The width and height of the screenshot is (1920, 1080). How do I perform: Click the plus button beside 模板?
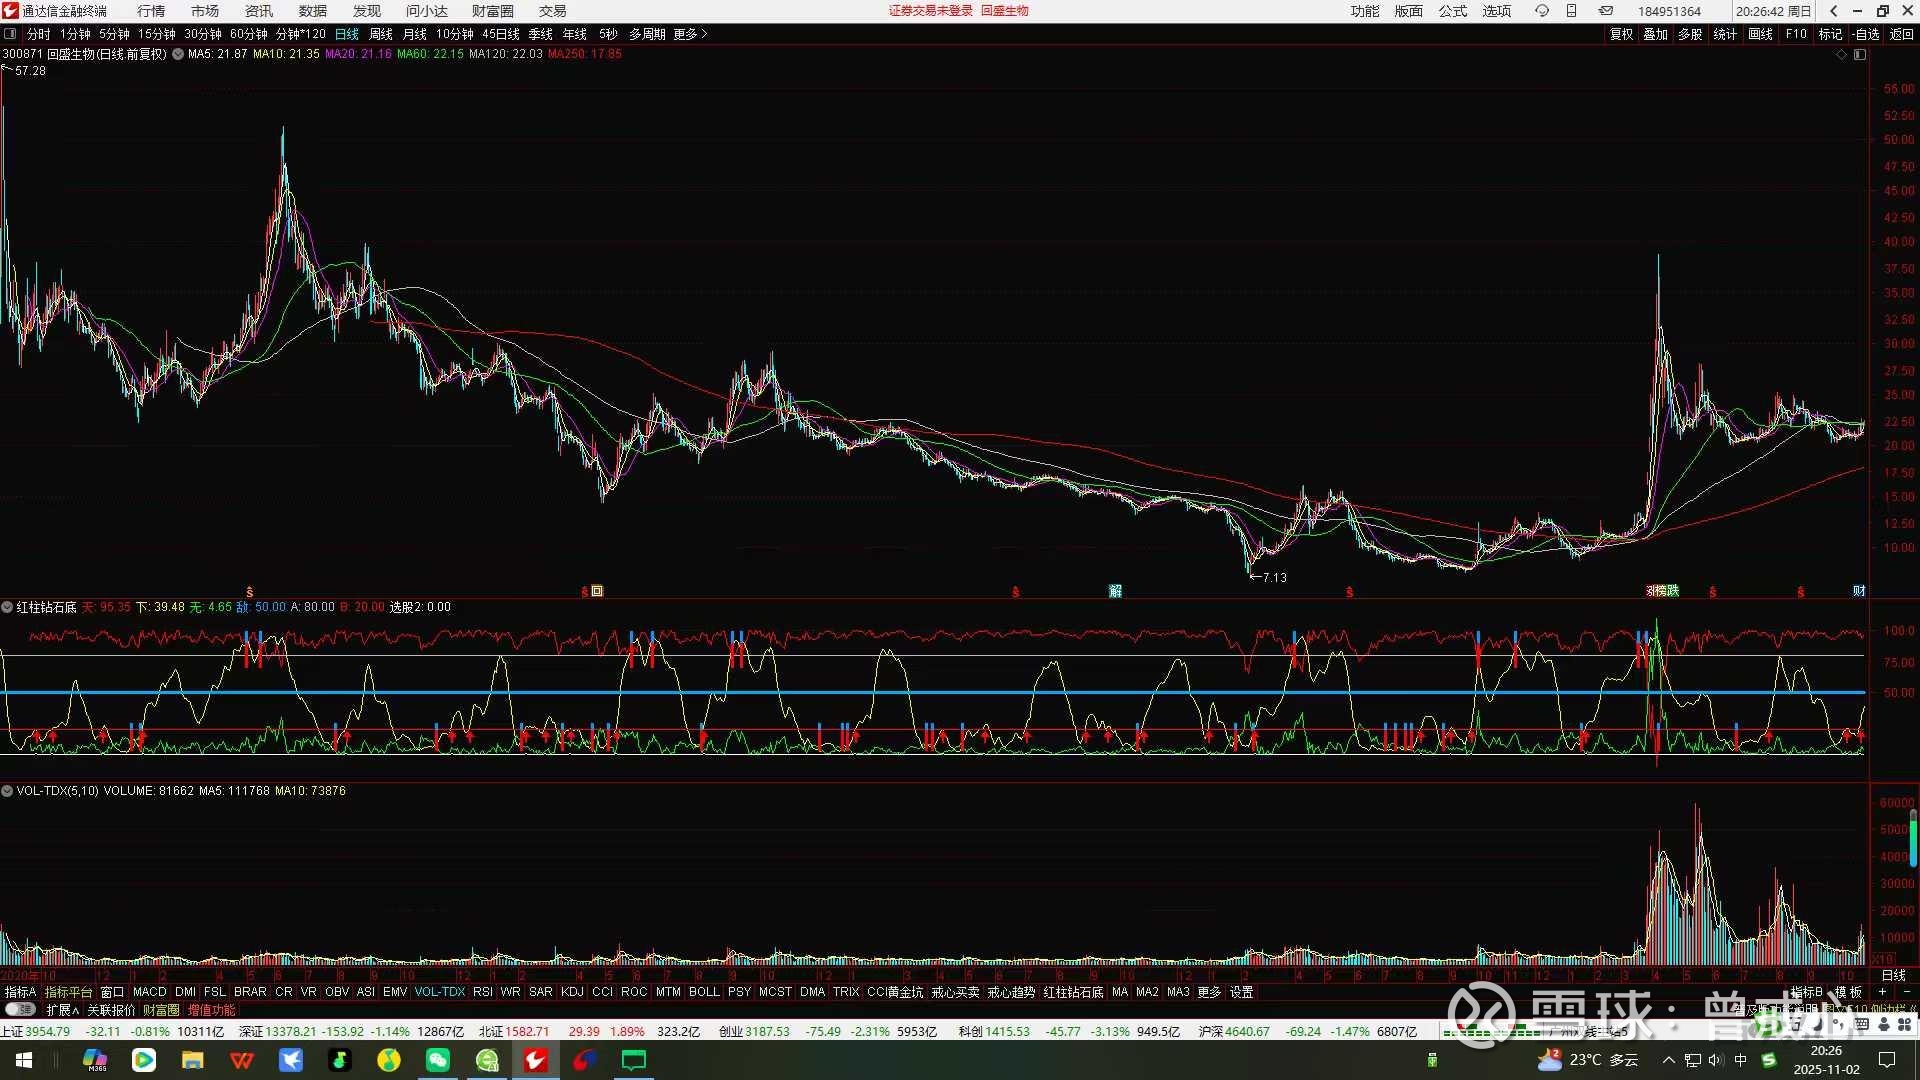point(1882,992)
